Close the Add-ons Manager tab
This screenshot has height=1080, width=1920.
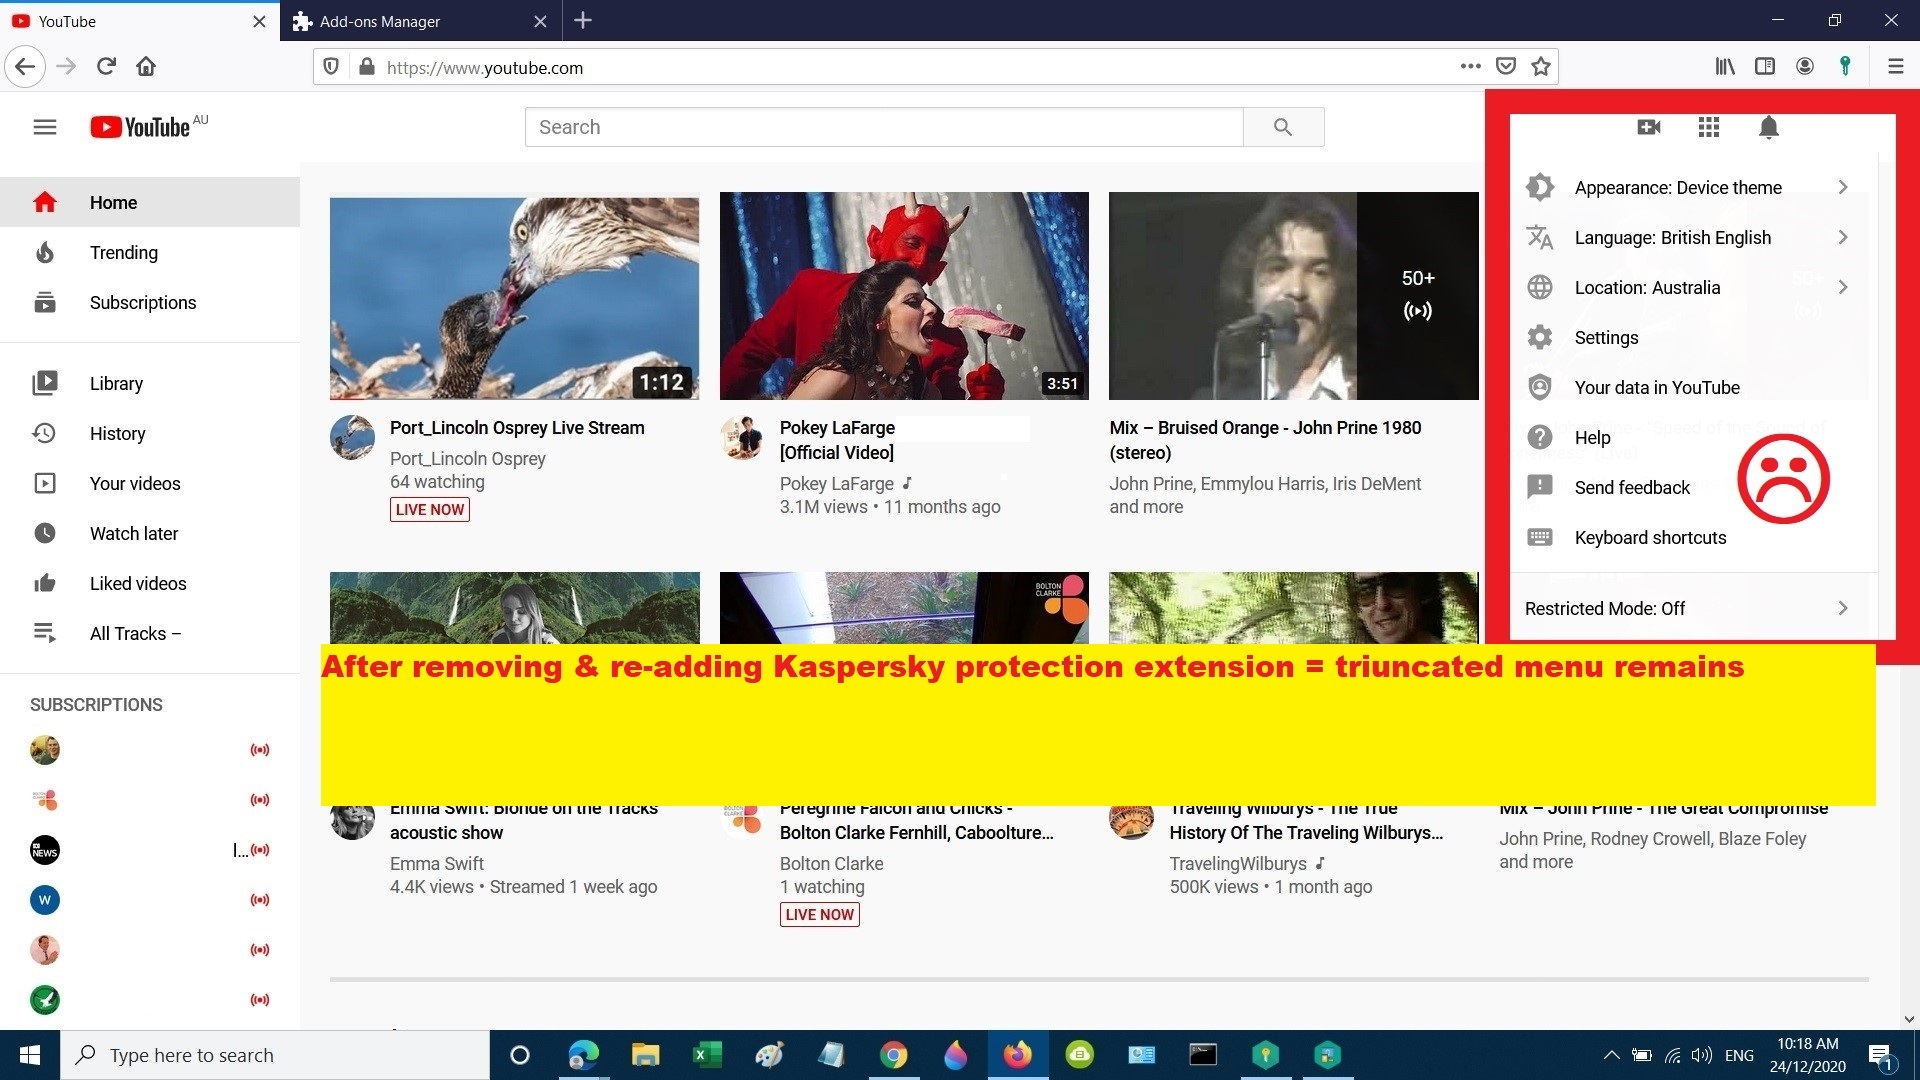[x=540, y=21]
